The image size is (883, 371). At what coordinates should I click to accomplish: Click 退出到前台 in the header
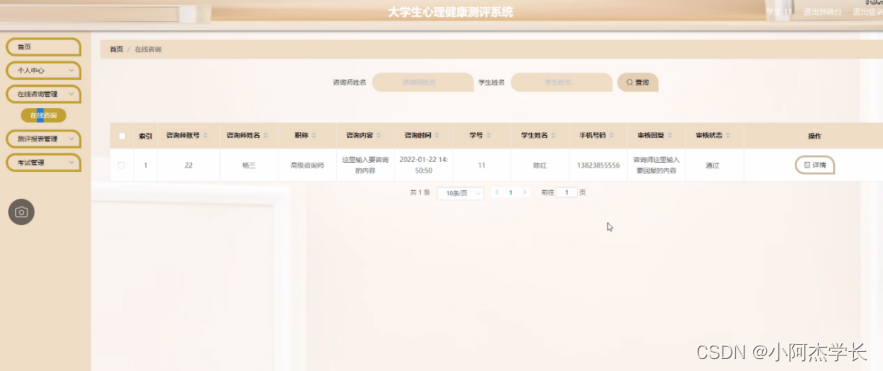(823, 12)
